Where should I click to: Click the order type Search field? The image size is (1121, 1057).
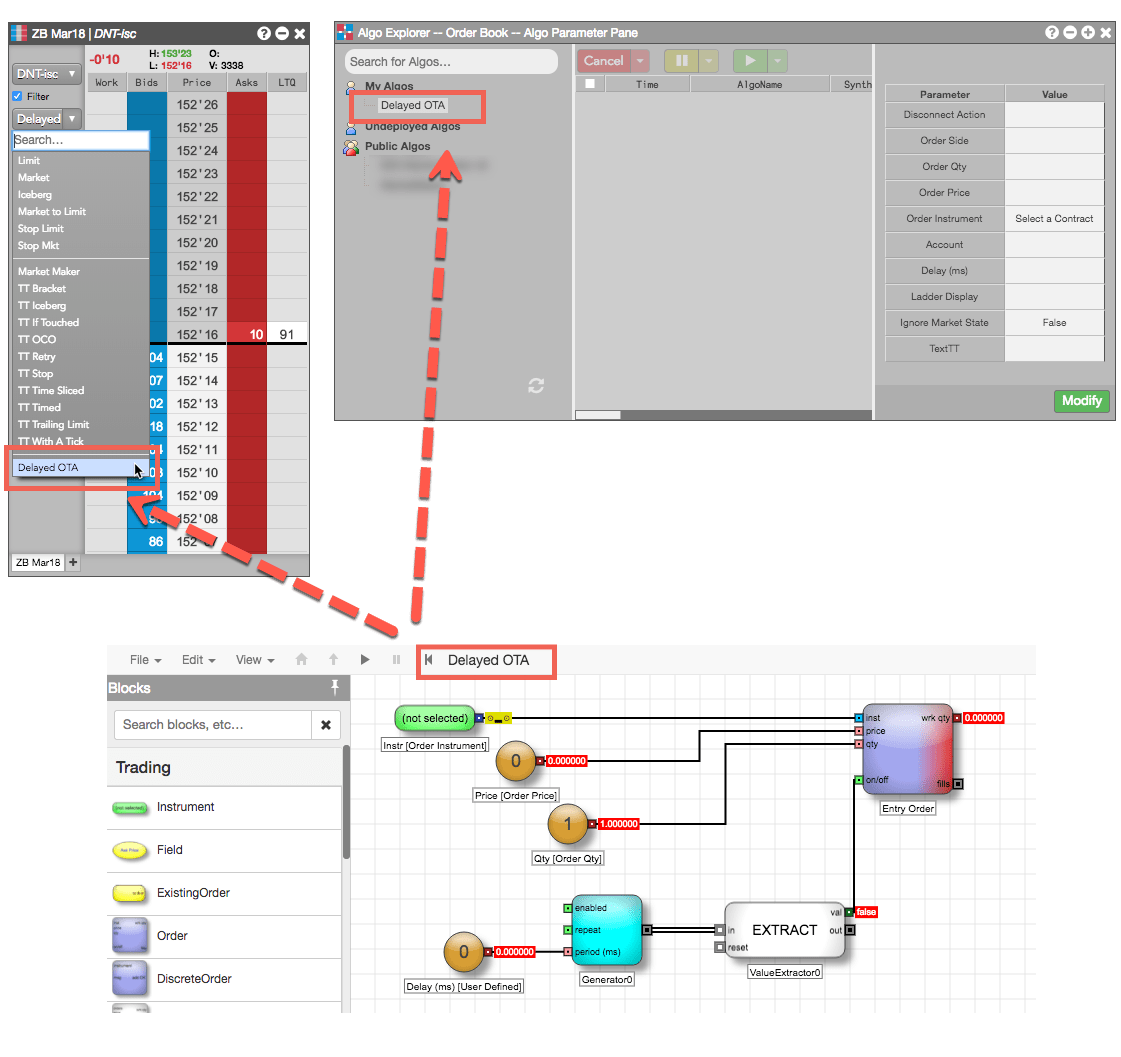[81, 140]
